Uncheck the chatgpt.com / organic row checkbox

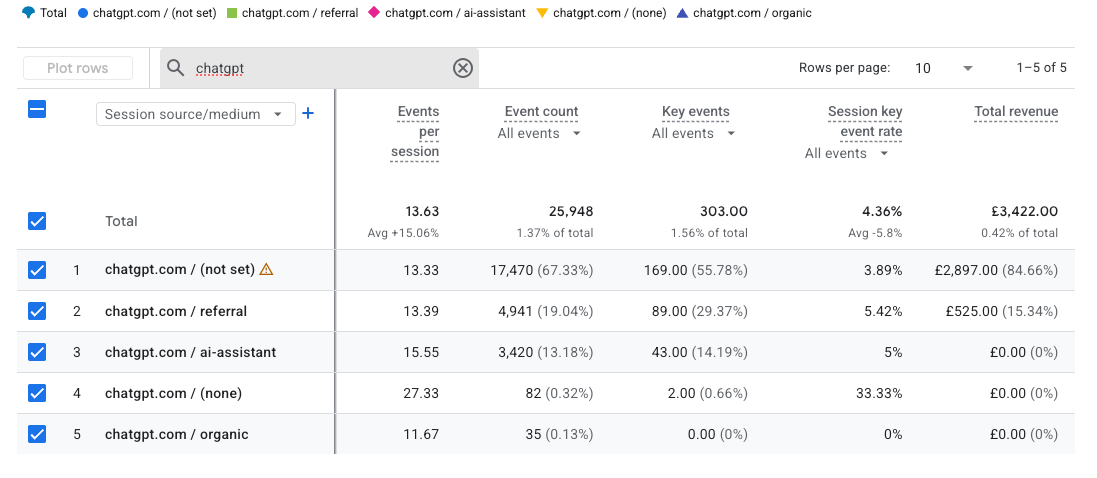pos(37,435)
